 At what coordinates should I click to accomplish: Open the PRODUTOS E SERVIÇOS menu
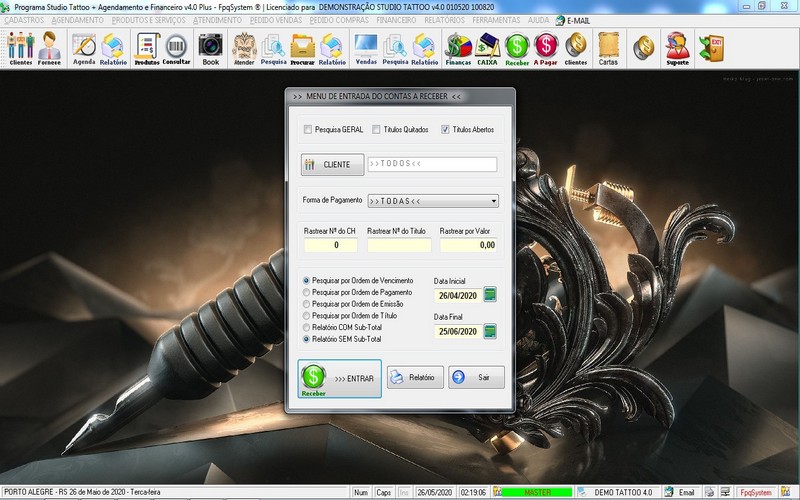148,20
